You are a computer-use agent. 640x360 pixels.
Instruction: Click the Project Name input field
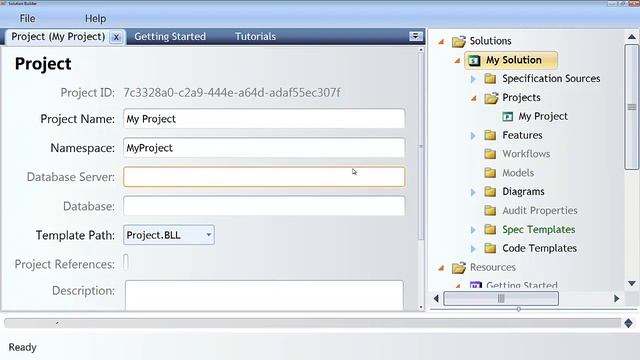(x=264, y=119)
